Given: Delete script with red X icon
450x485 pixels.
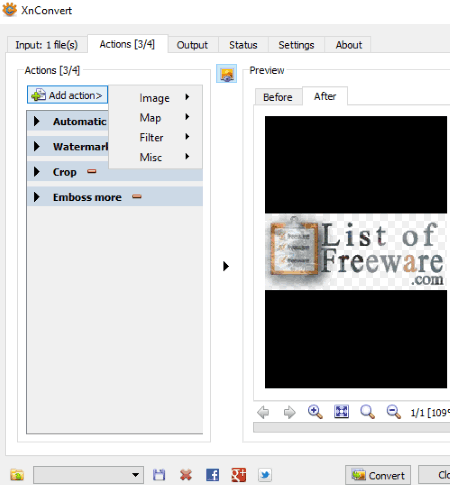Looking at the screenshot, I should point(186,475).
